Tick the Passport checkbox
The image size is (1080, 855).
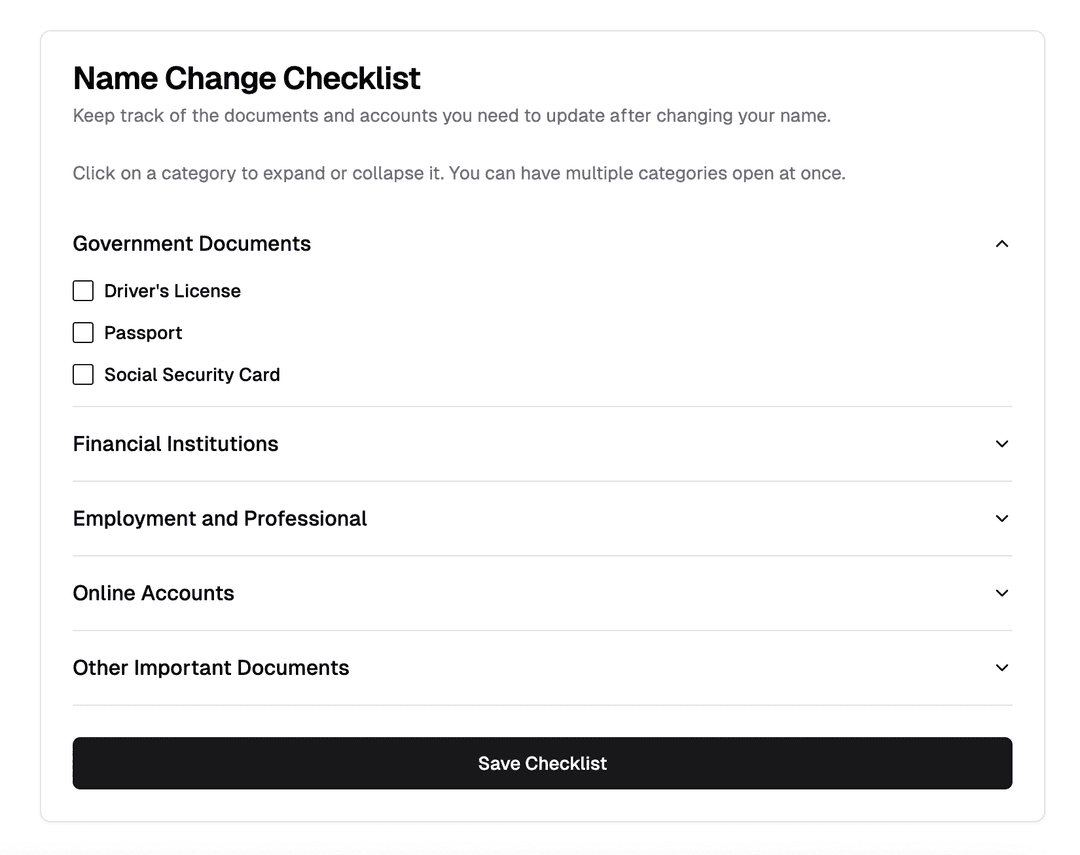[83, 333]
